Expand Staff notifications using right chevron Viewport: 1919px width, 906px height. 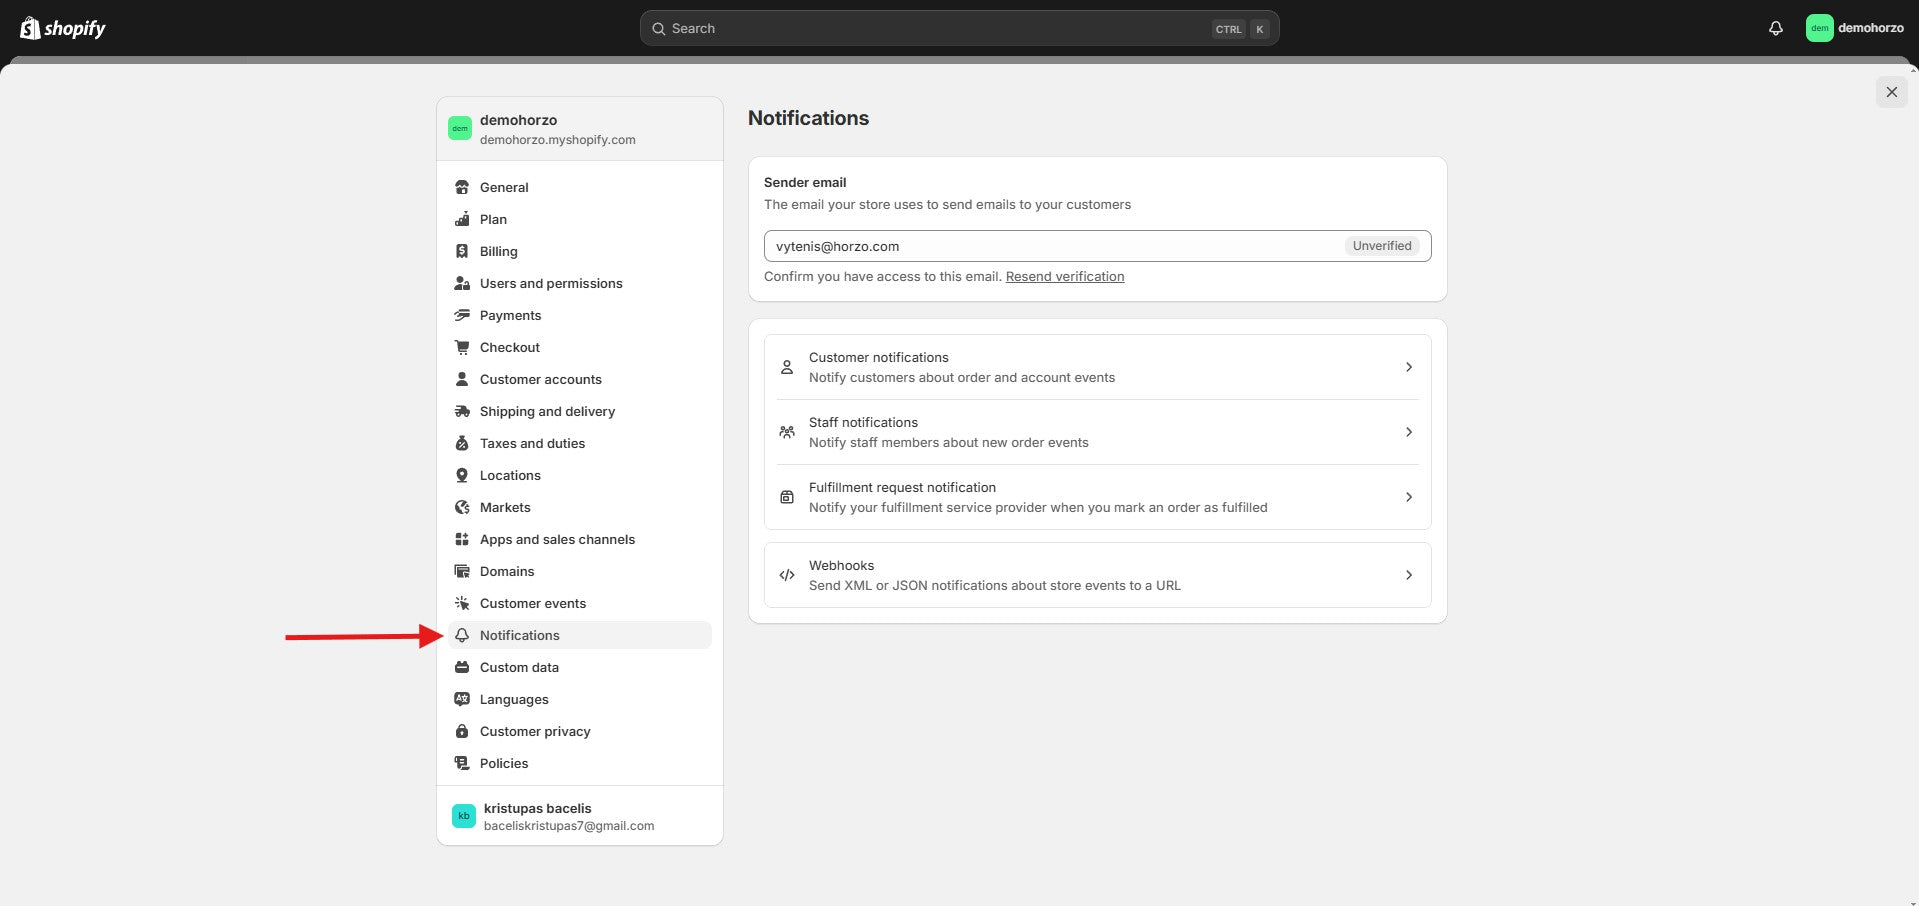1408,432
